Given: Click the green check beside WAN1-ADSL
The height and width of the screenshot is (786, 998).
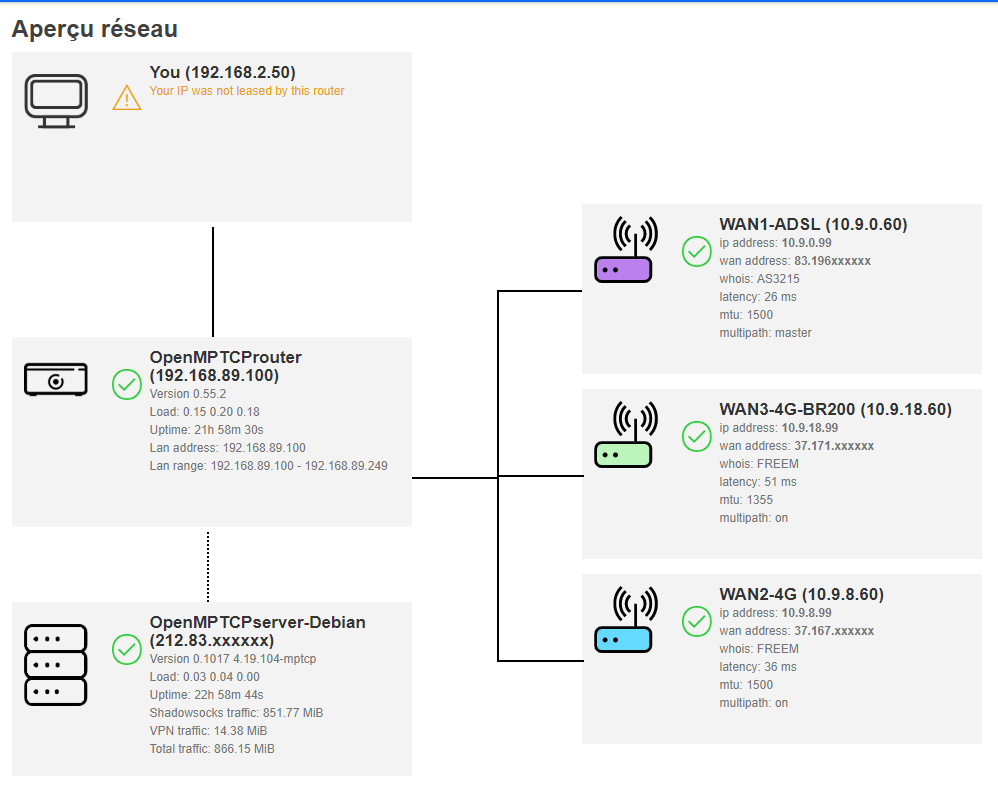Looking at the screenshot, I should pos(696,252).
